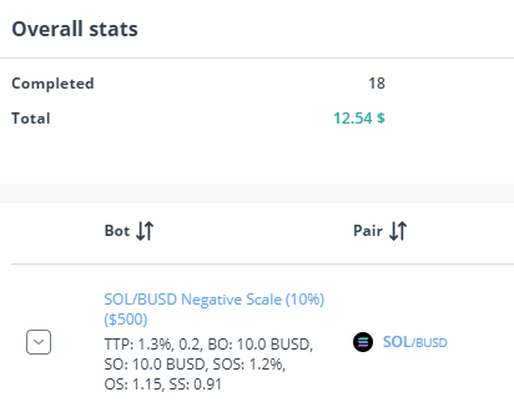The width and height of the screenshot is (514, 412).
Task: Click the Pair column sort arrows icon
Action: tap(398, 231)
